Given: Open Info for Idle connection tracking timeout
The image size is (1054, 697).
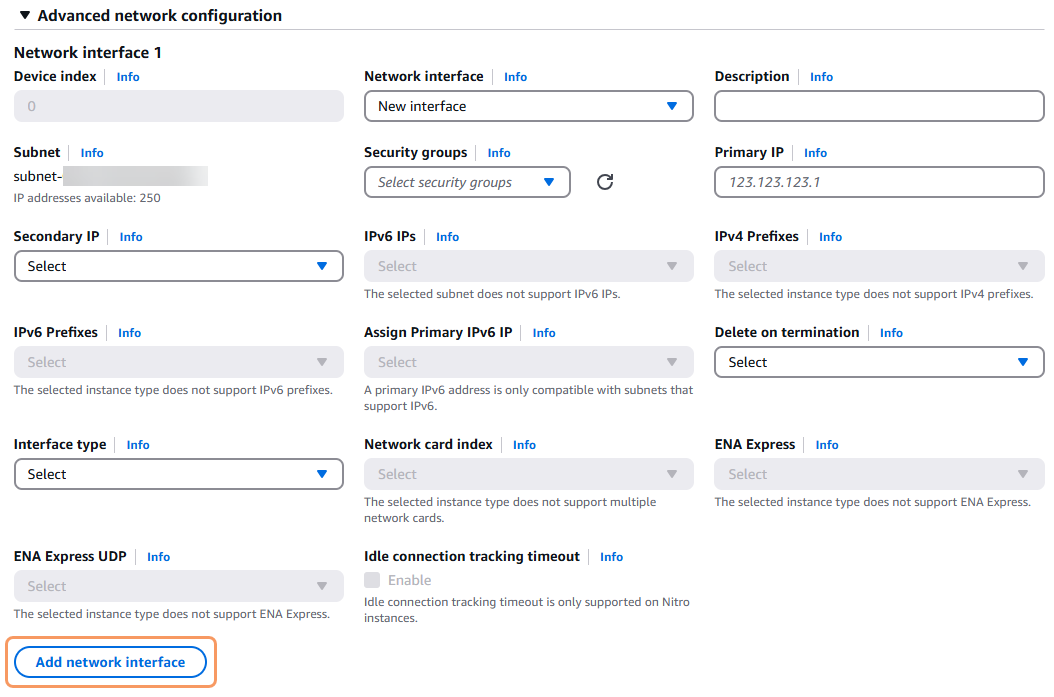Looking at the screenshot, I should [x=611, y=557].
